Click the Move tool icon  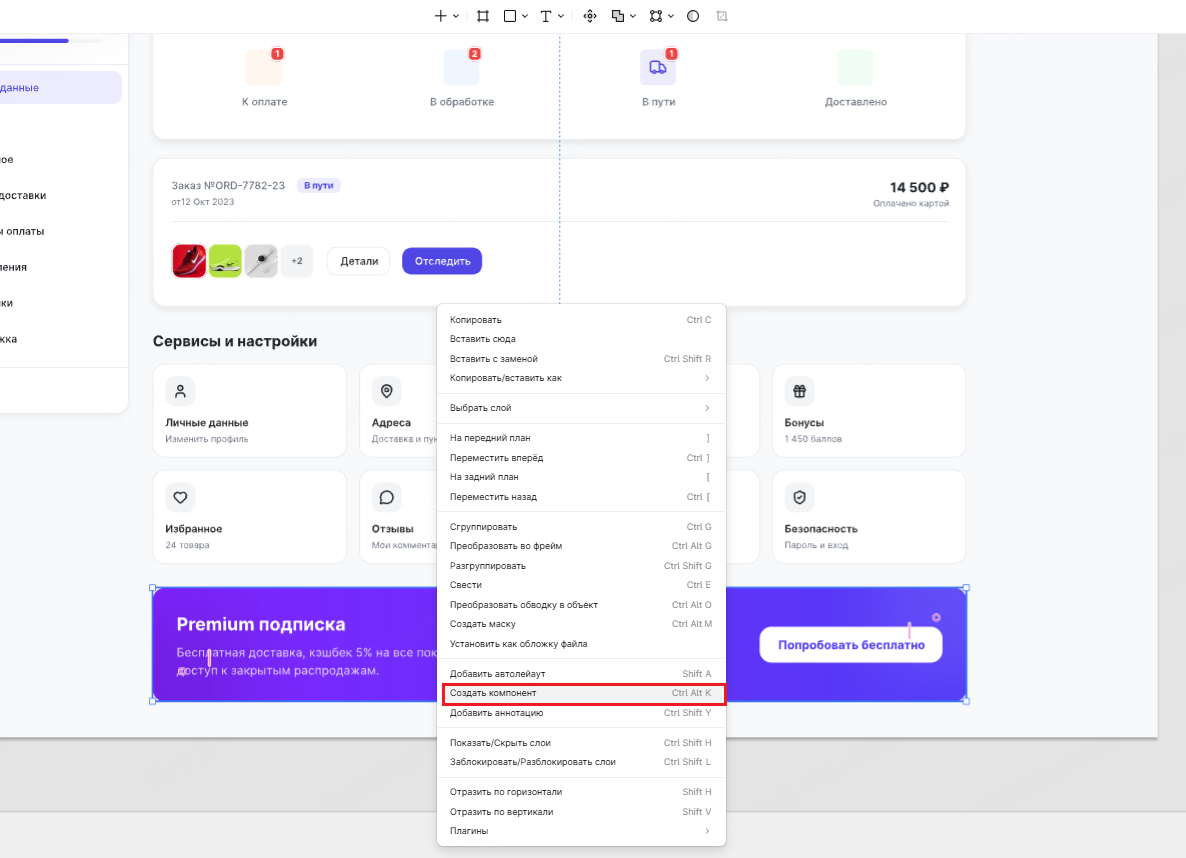(589, 16)
